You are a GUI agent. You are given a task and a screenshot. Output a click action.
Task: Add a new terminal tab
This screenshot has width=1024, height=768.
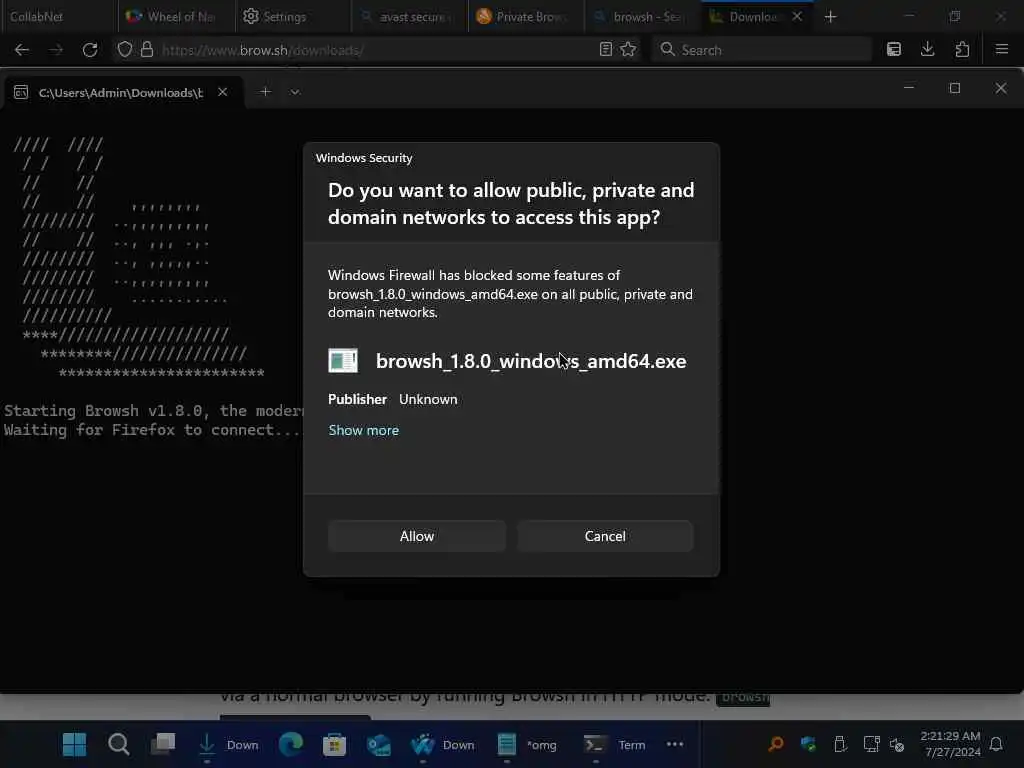point(265,92)
